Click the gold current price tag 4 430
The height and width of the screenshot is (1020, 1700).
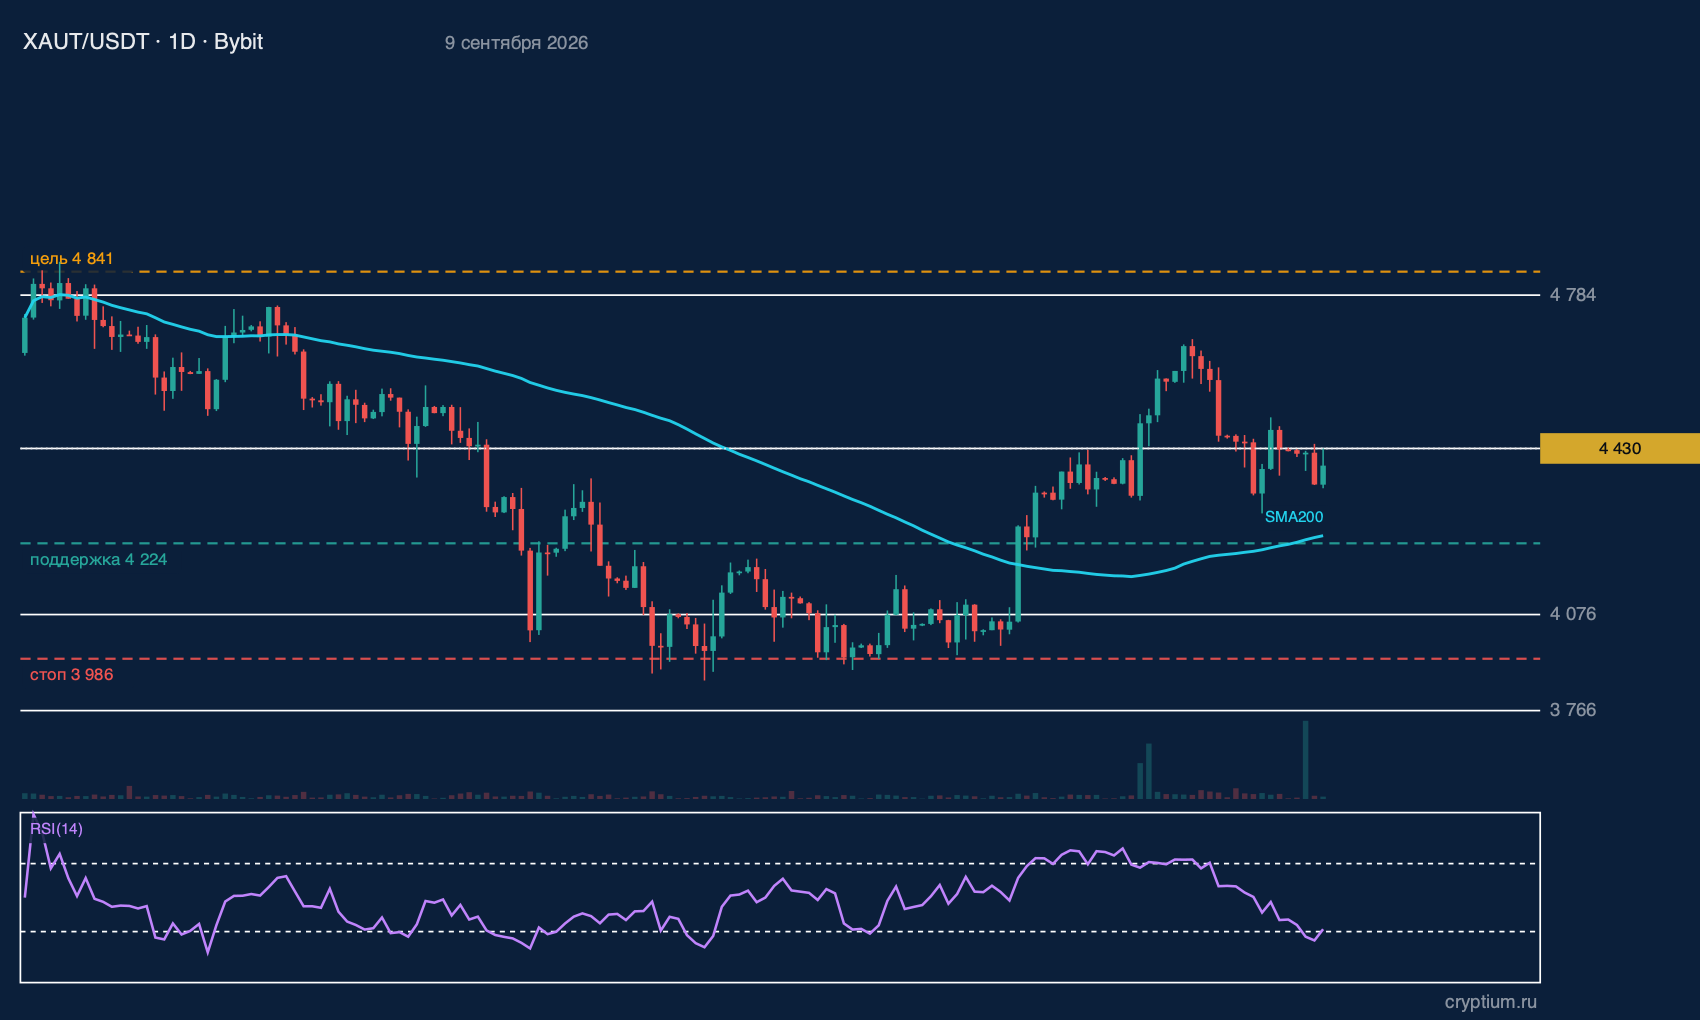tap(1620, 448)
